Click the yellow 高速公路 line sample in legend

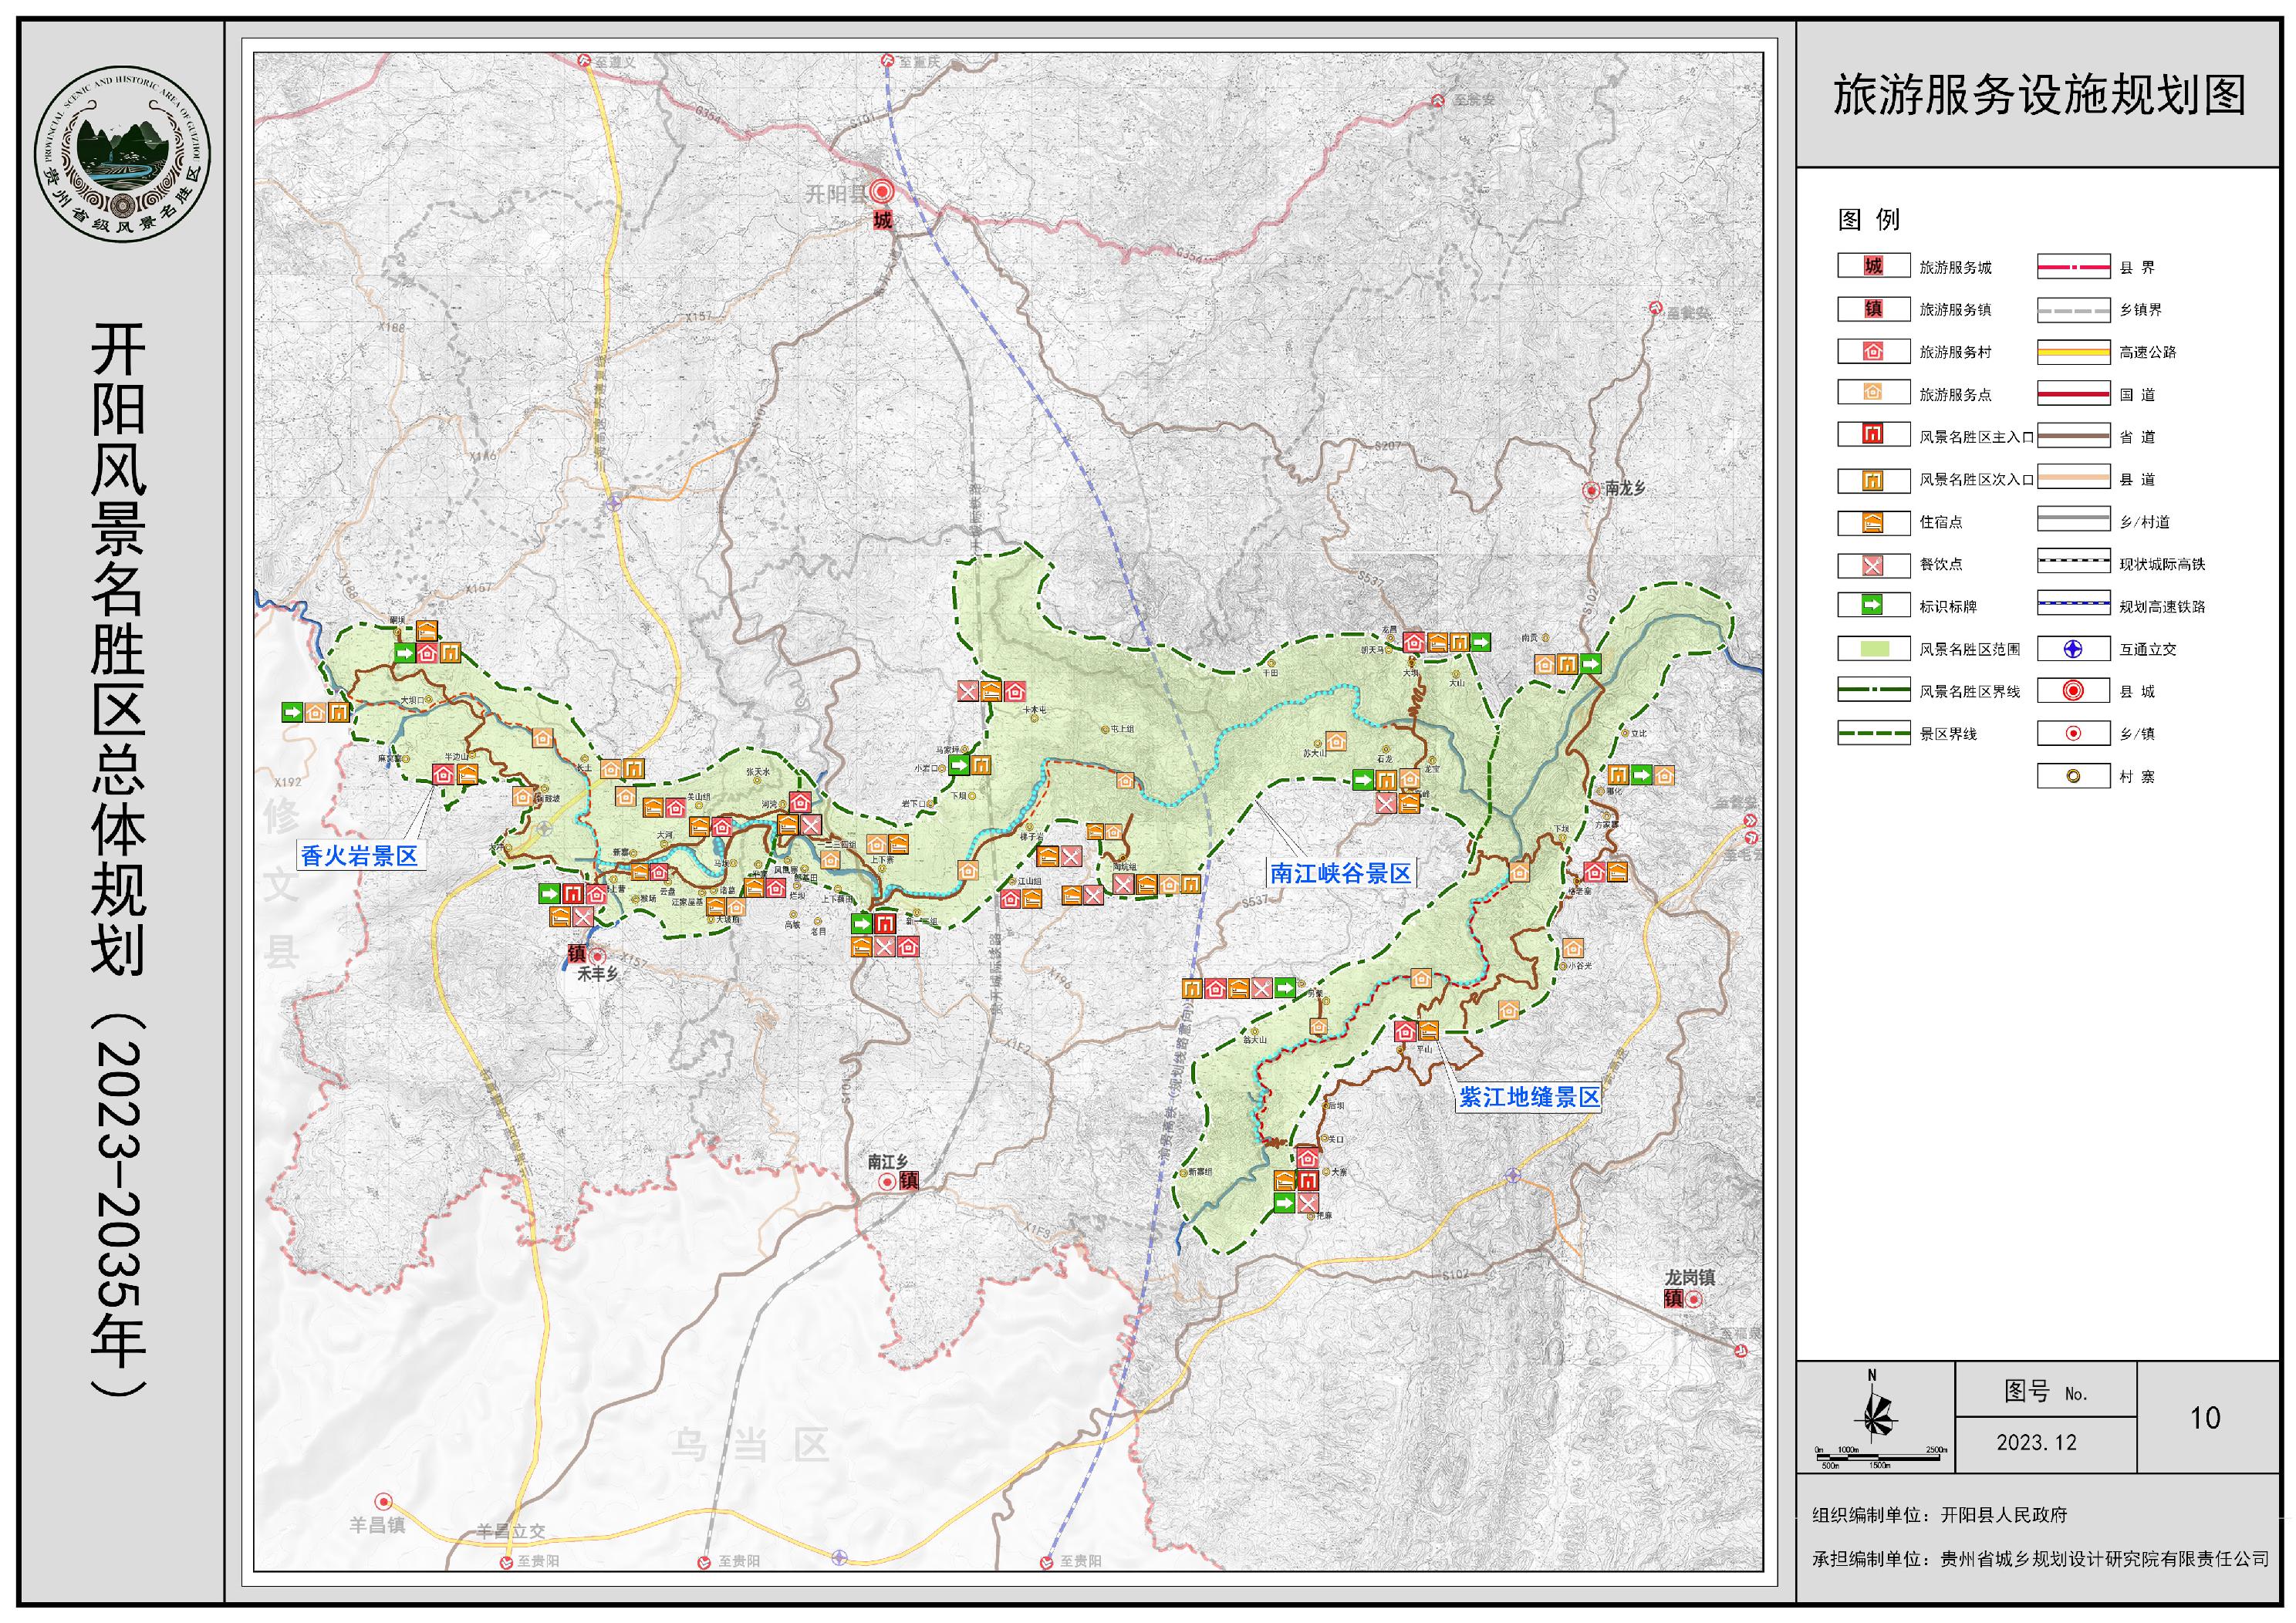point(2073,352)
